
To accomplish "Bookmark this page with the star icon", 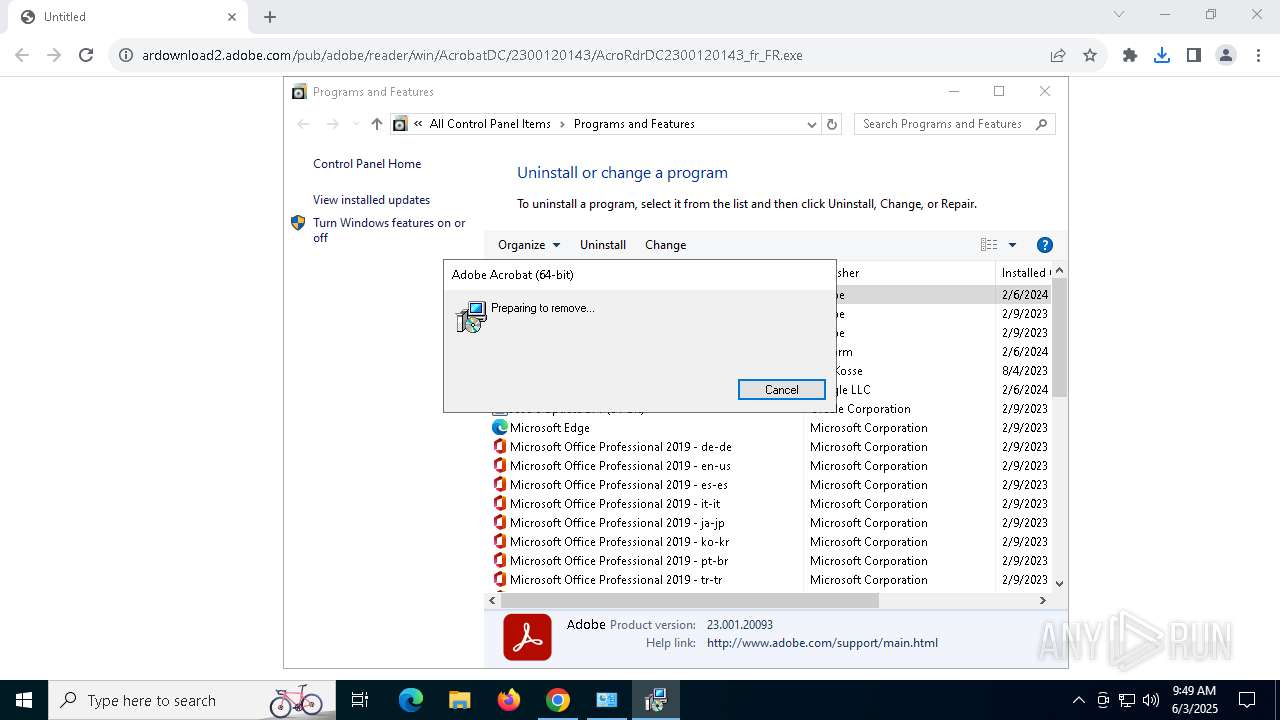I will coord(1090,55).
